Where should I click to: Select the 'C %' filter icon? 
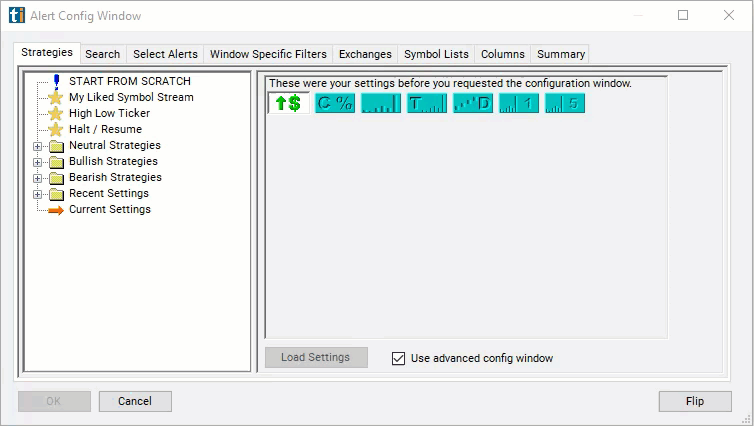[335, 103]
